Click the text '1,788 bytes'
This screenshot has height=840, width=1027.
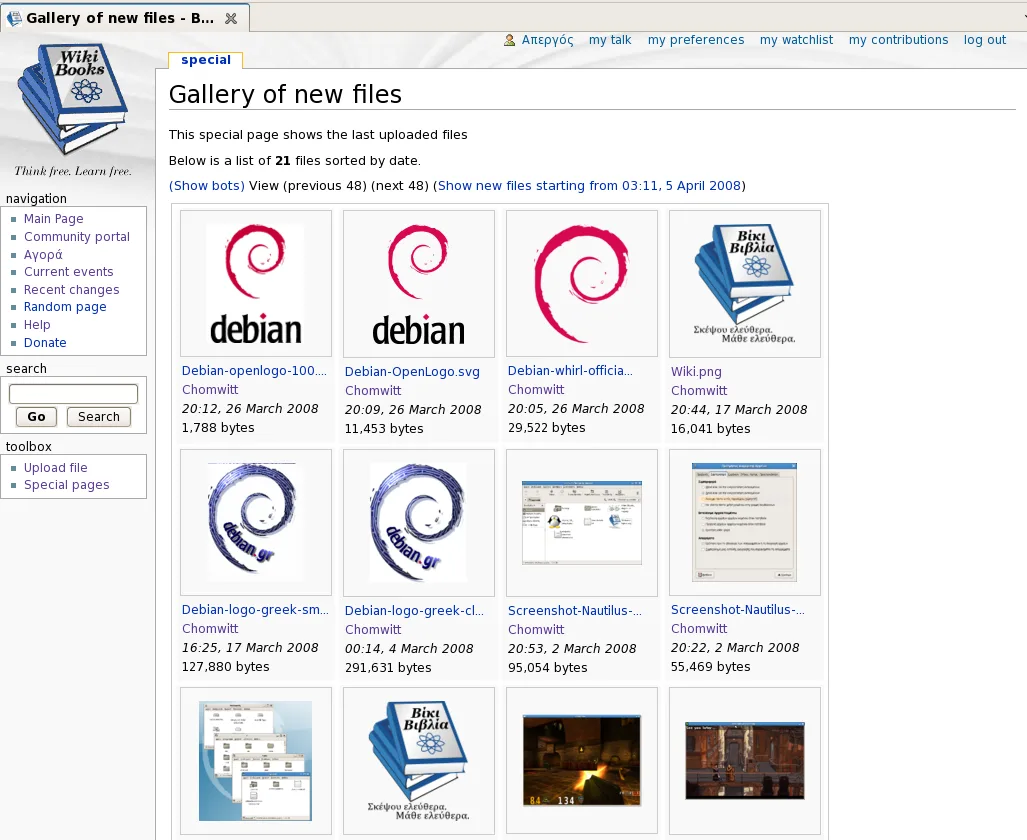coord(218,427)
